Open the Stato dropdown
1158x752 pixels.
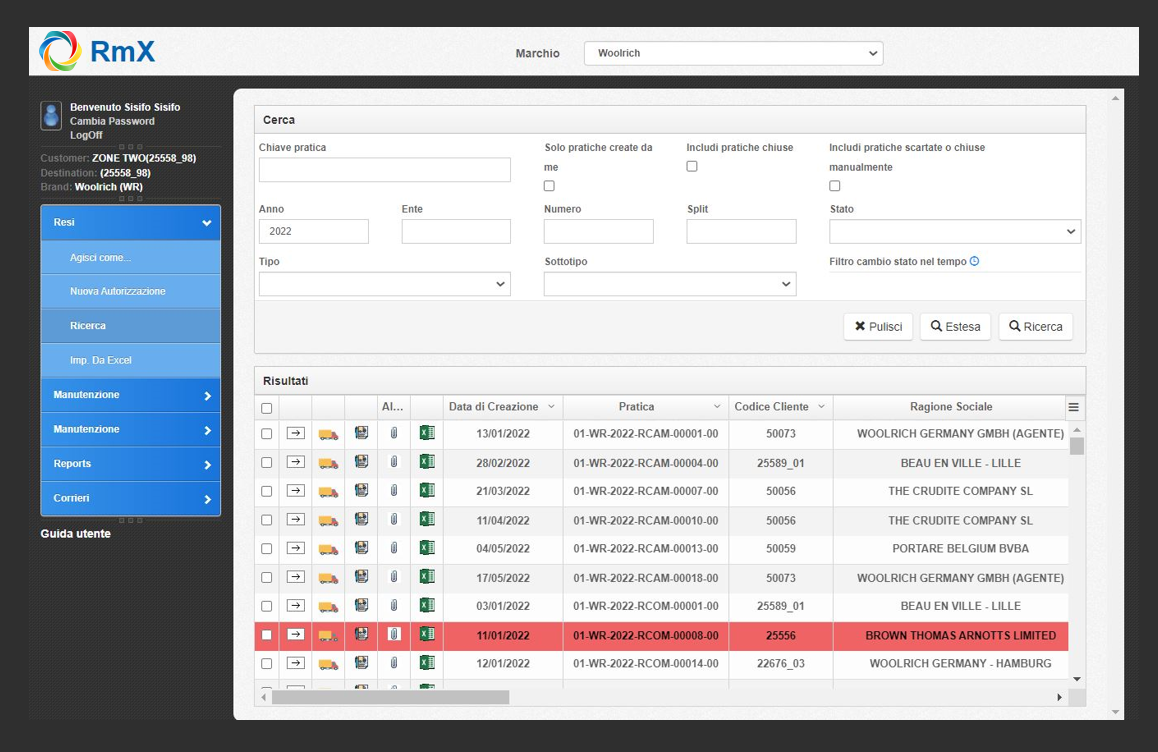coord(954,232)
